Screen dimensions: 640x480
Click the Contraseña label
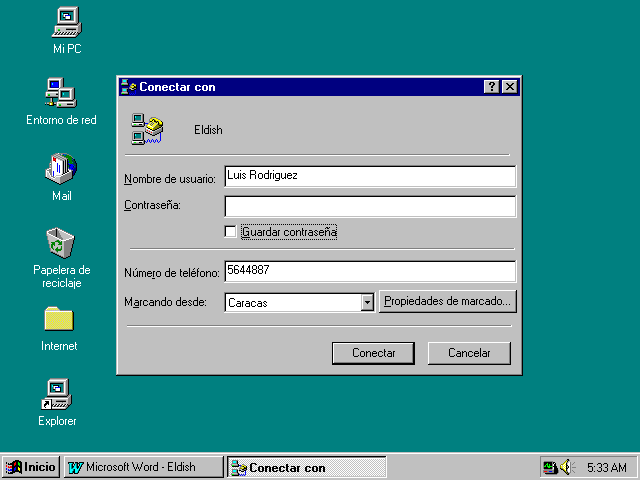tap(152, 205)
